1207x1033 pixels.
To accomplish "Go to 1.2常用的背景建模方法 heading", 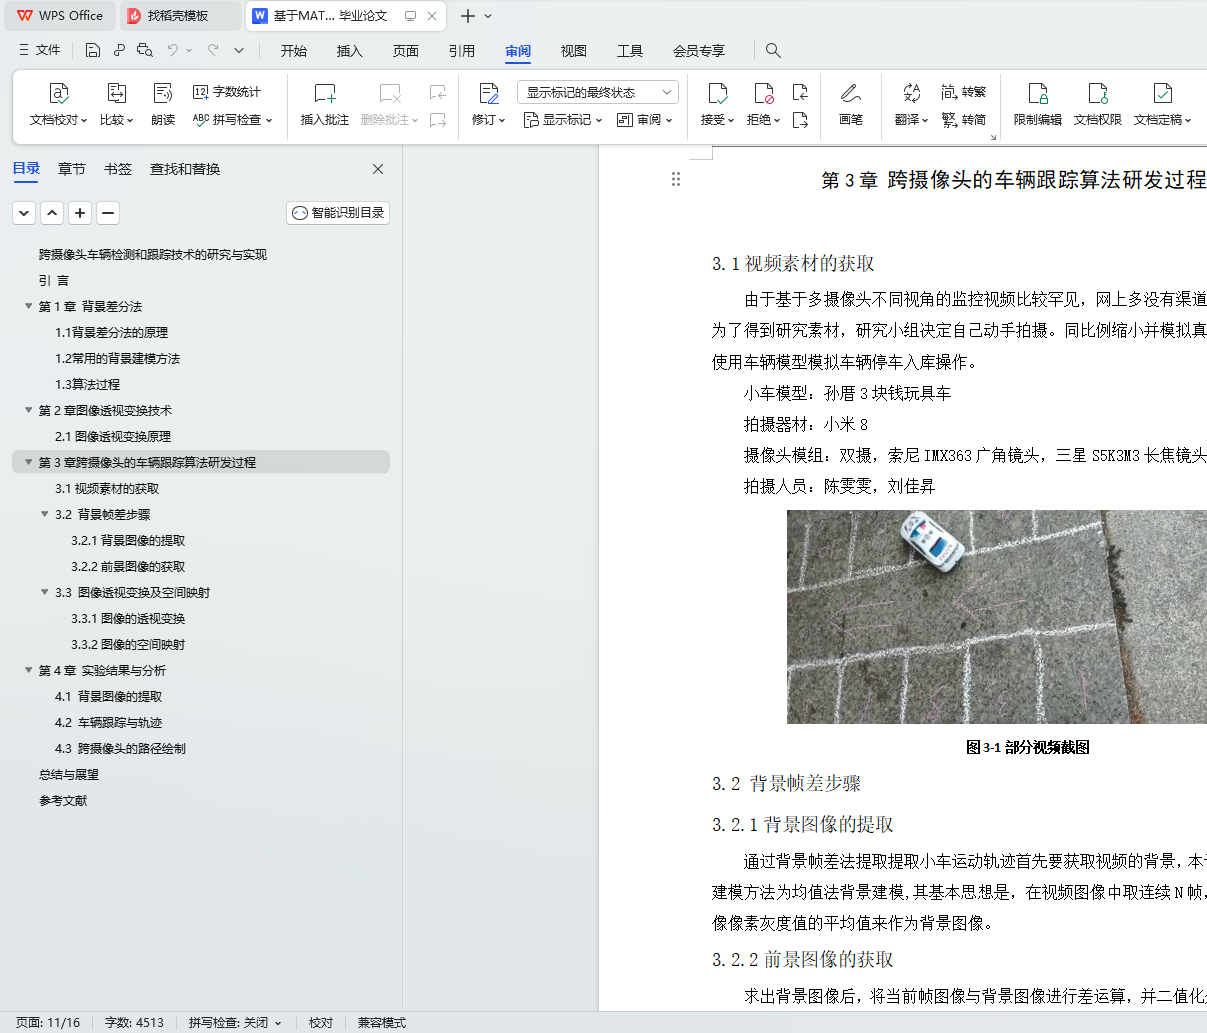I will coord(117,358).
